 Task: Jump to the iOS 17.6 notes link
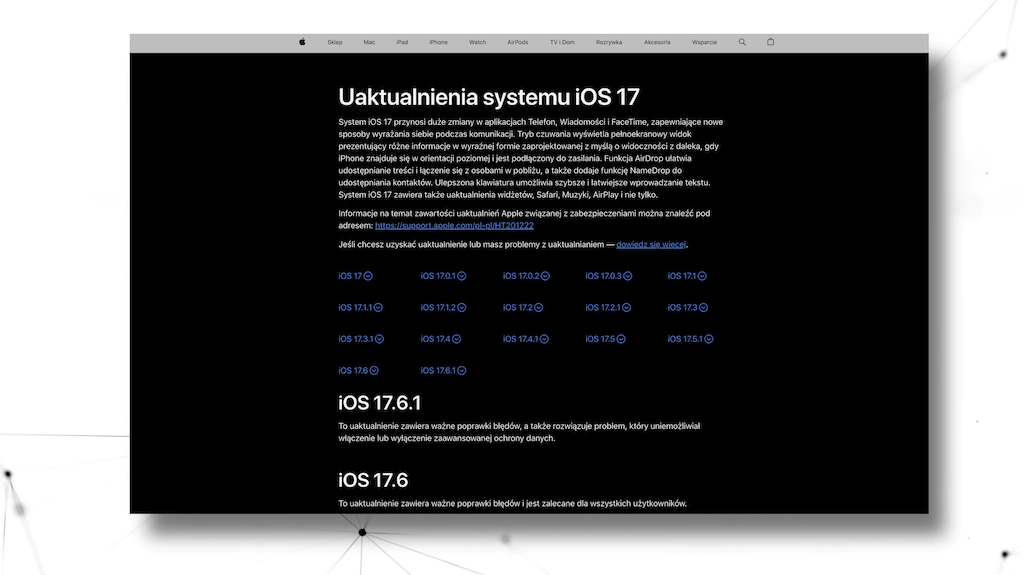click(359, 370)
